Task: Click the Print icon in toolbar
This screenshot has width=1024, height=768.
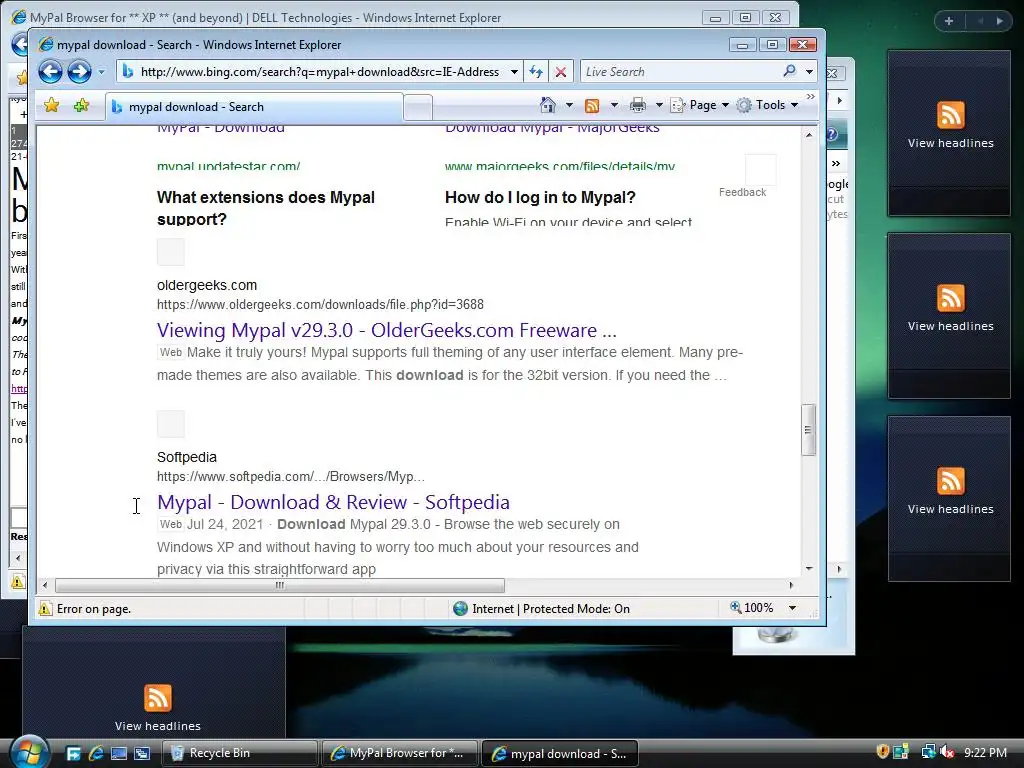Action: pyautogui.click(x=638, y=105)
